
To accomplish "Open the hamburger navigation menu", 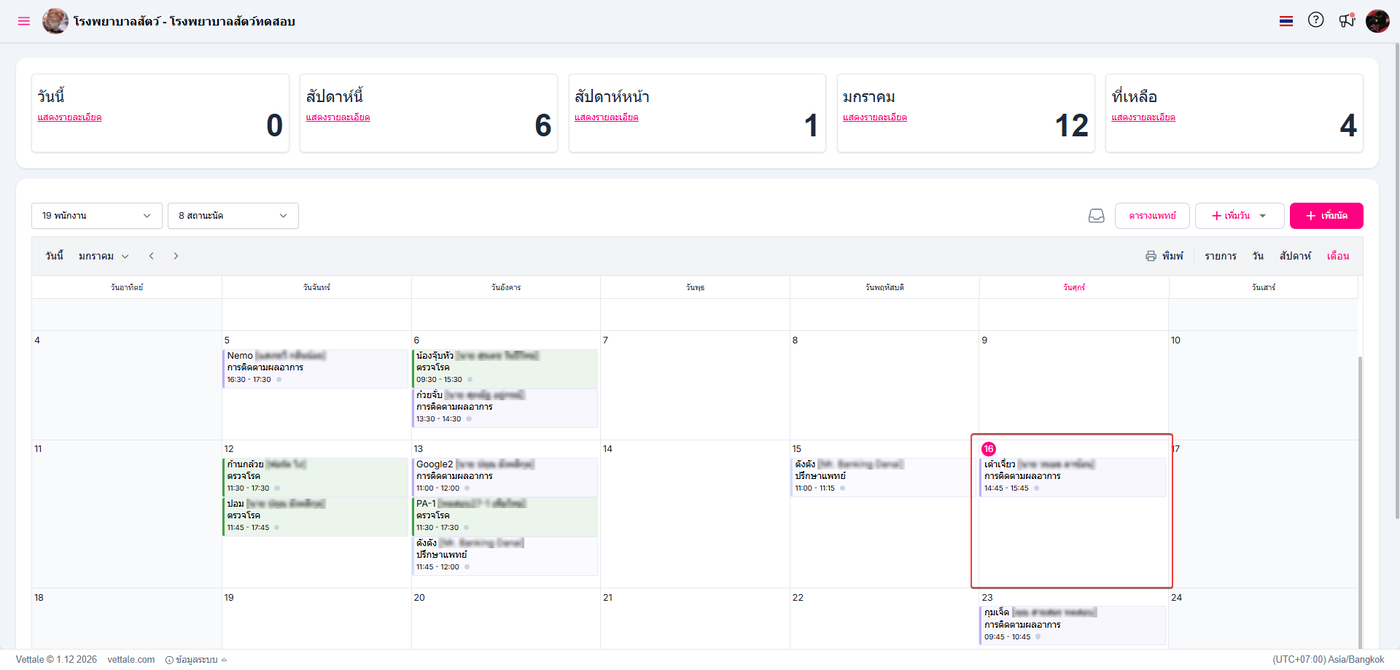I will pos(24,21).
